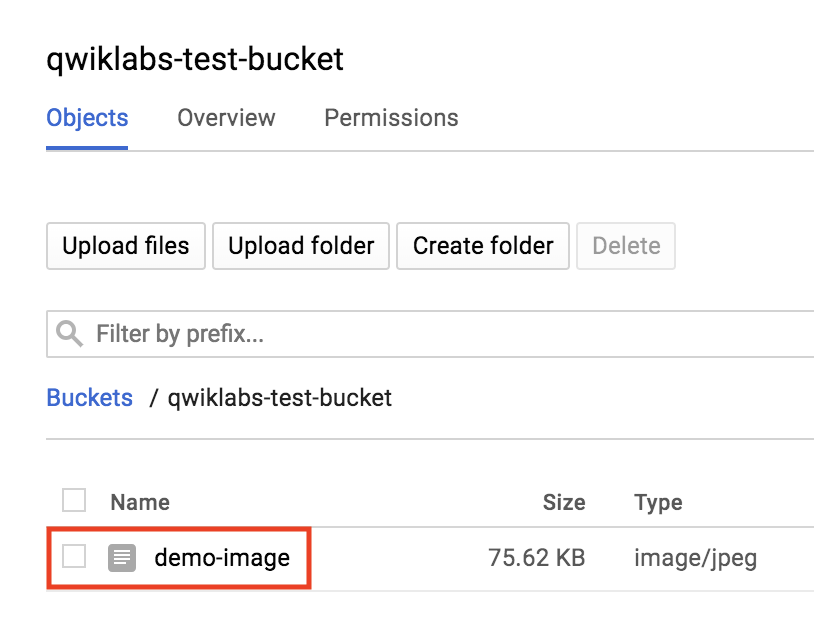This screenshot has width=814, height=626.
Task: Open the demo-image object
Action: pos(222,557)
